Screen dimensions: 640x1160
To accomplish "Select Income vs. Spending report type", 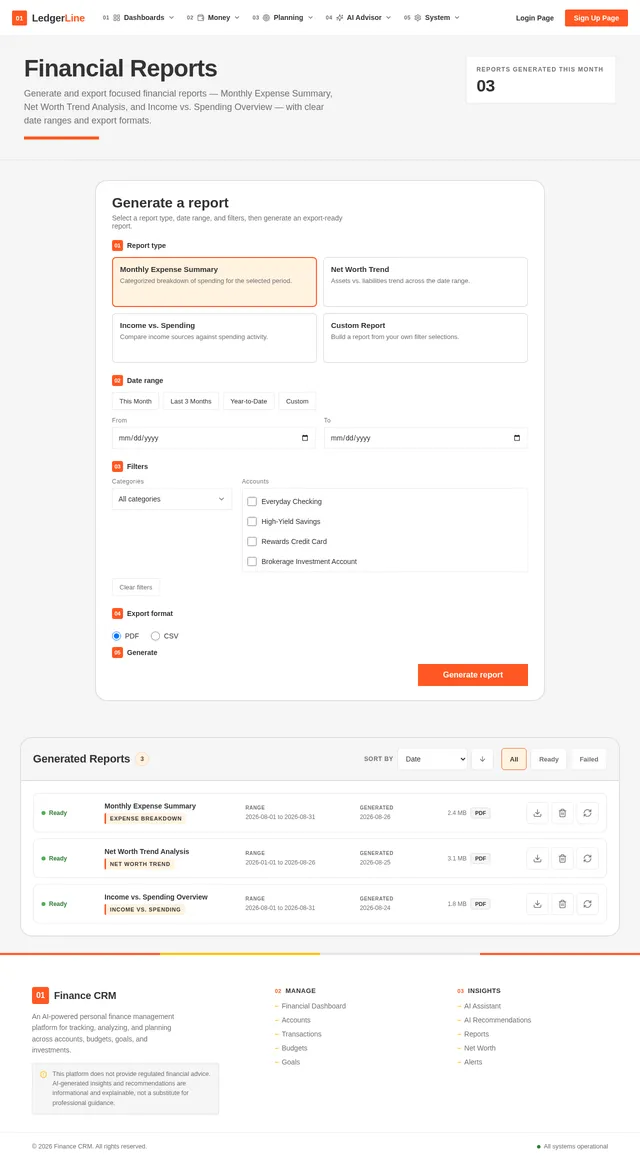I will [215, 338].
